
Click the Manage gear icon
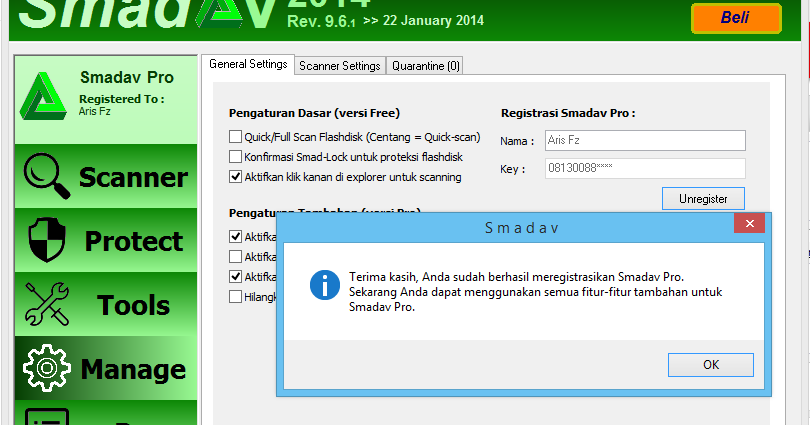click(46, 368)
